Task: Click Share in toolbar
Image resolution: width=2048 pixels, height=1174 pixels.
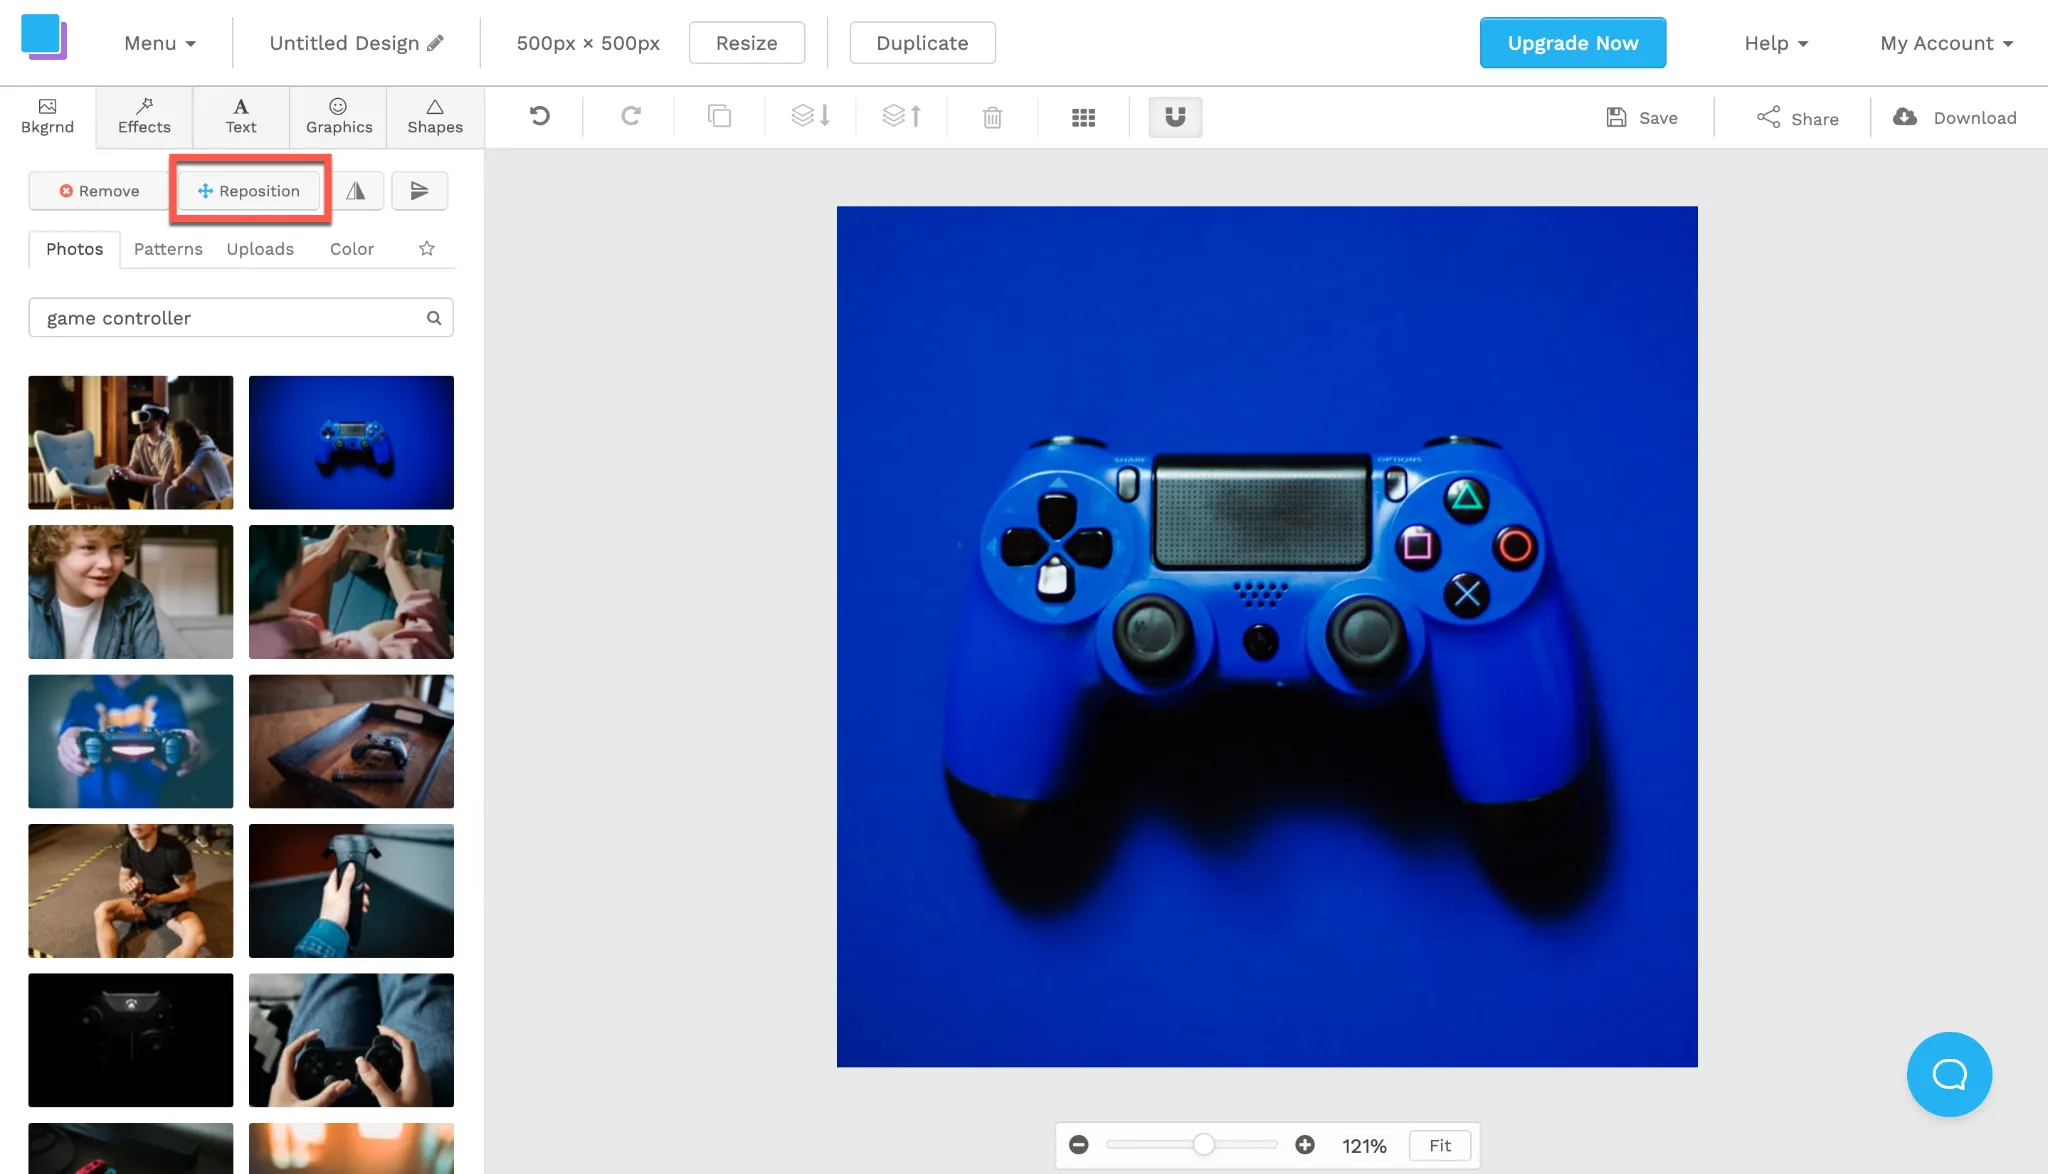Action: (x=1797, y=118)
